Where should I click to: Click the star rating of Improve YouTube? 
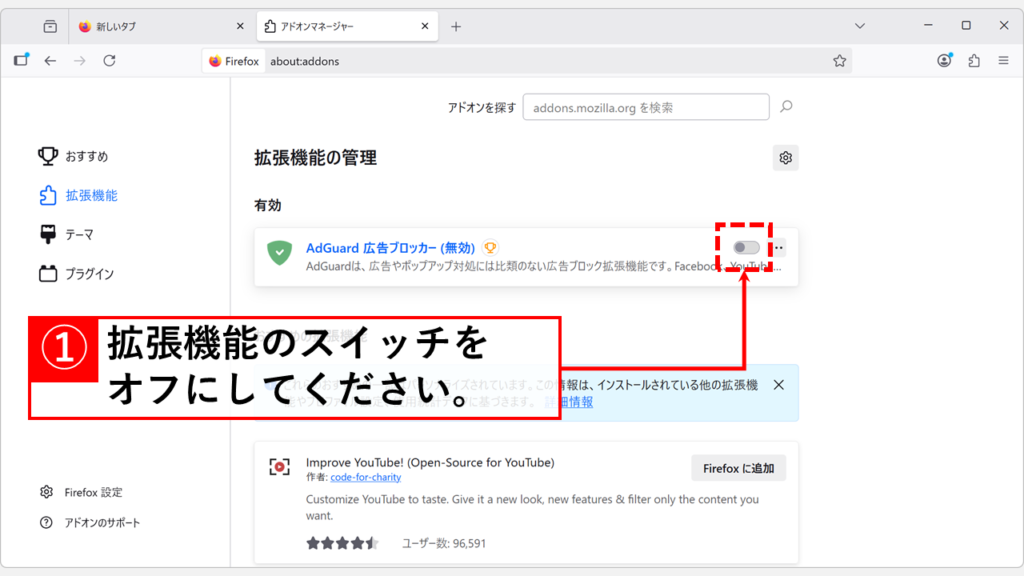(342, 543)
